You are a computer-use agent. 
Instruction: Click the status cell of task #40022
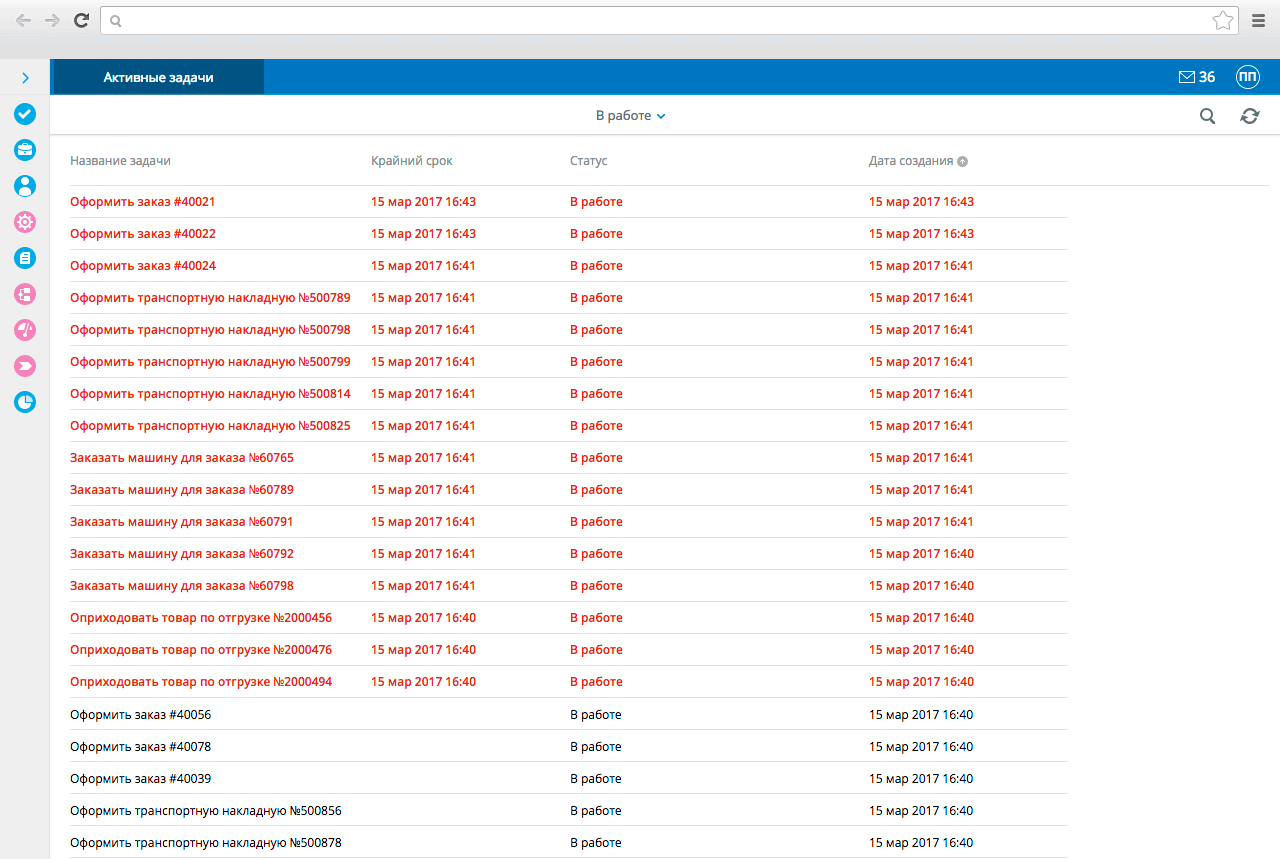point(596,234)
